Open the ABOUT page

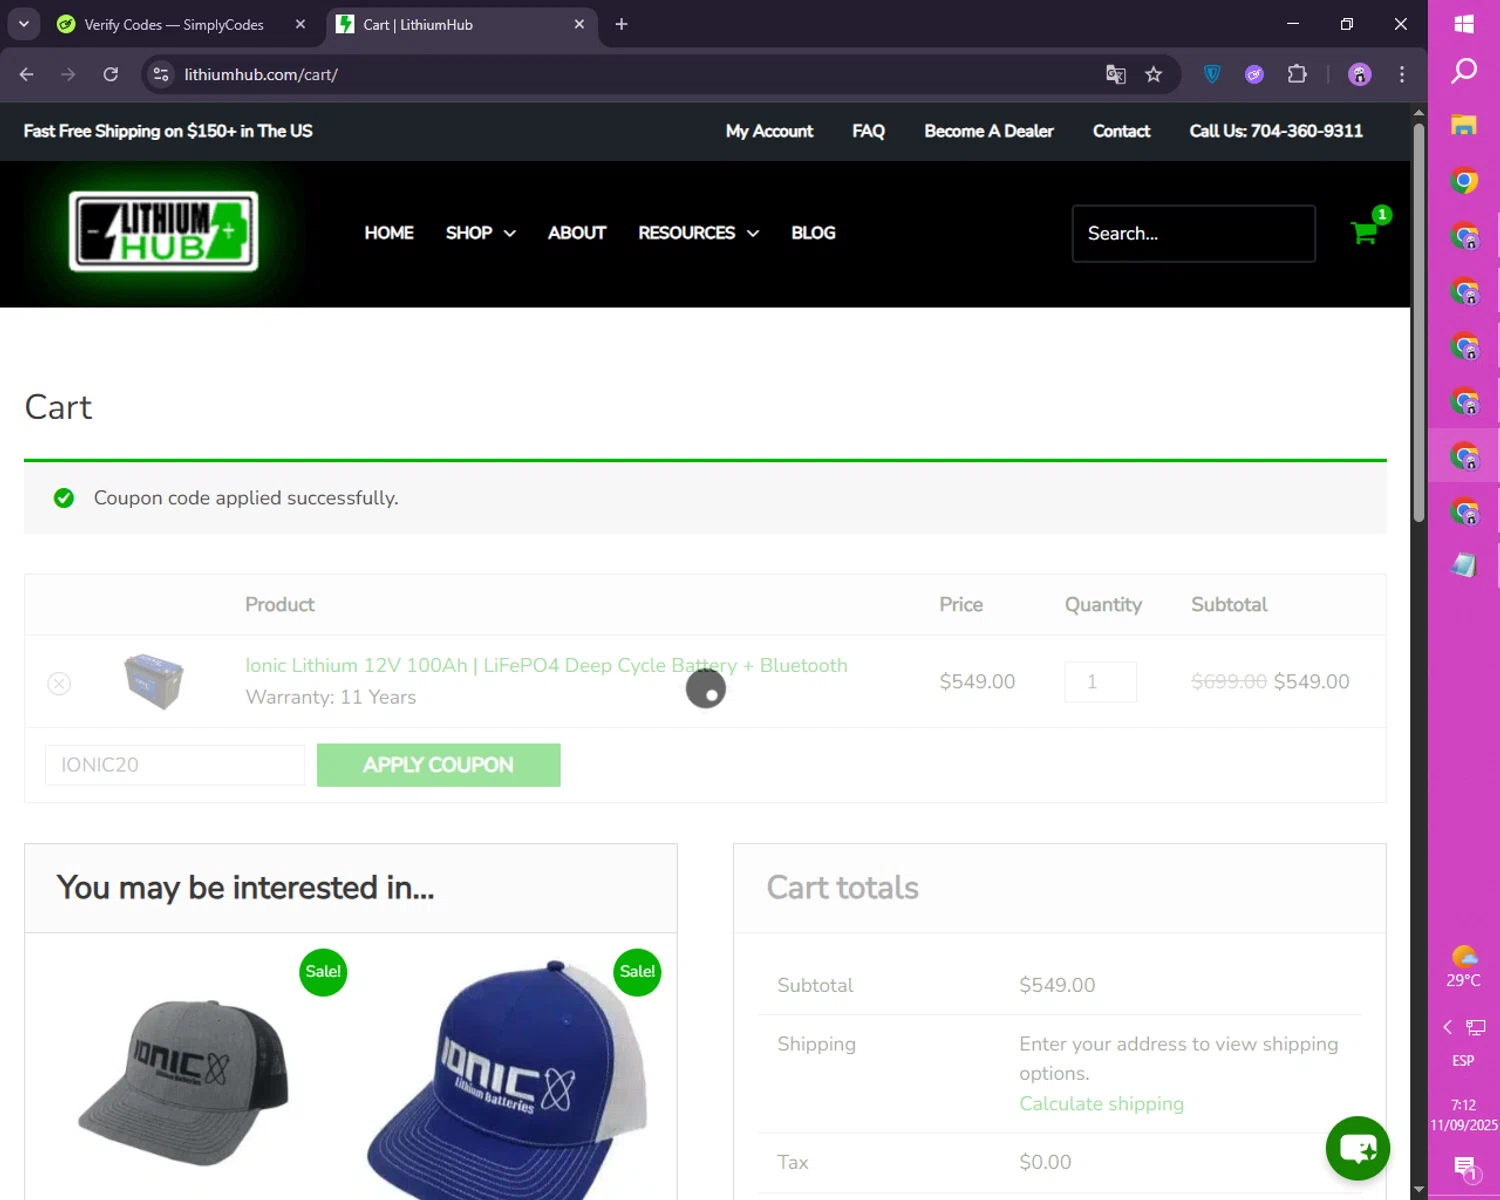(x=577, y=233)
